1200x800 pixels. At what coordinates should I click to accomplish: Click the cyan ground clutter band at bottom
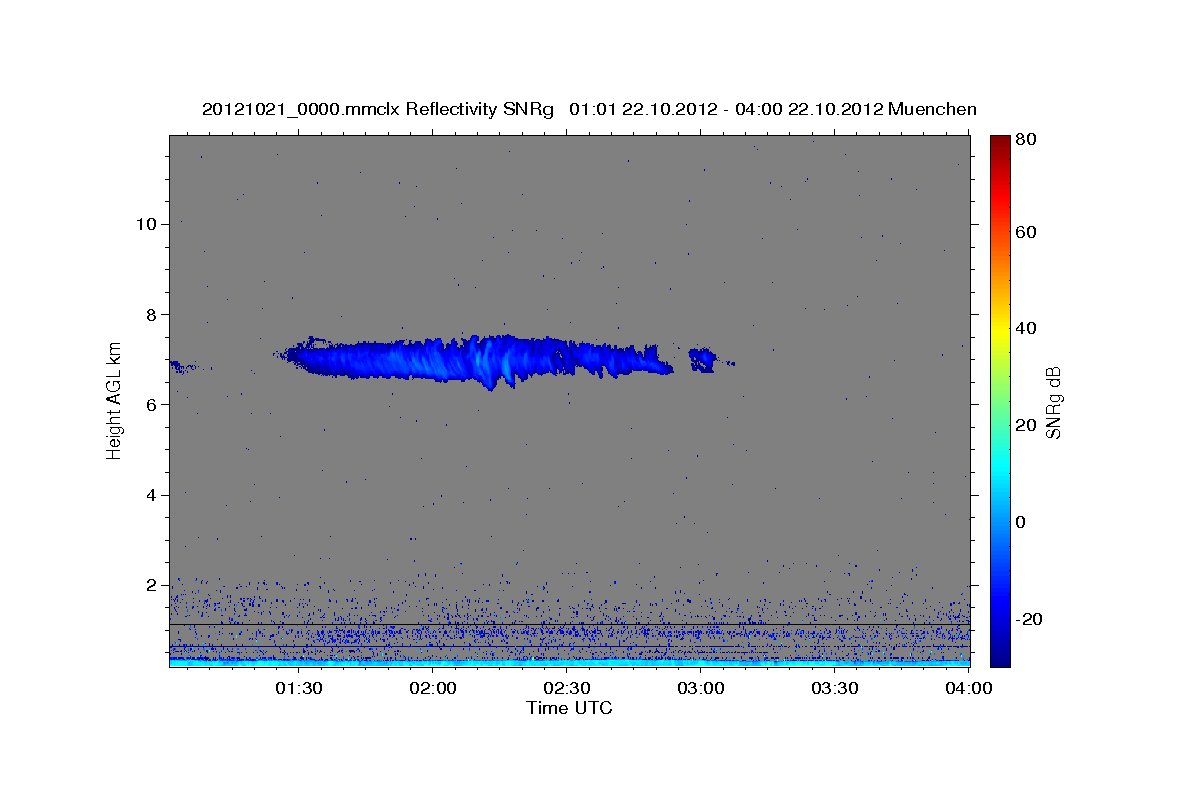pyautogui.click(x=569, y=662)
